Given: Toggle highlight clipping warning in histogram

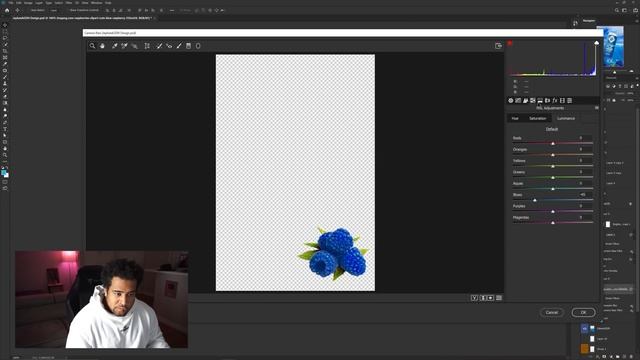Looking at the screenshot, I should (596, 43).
